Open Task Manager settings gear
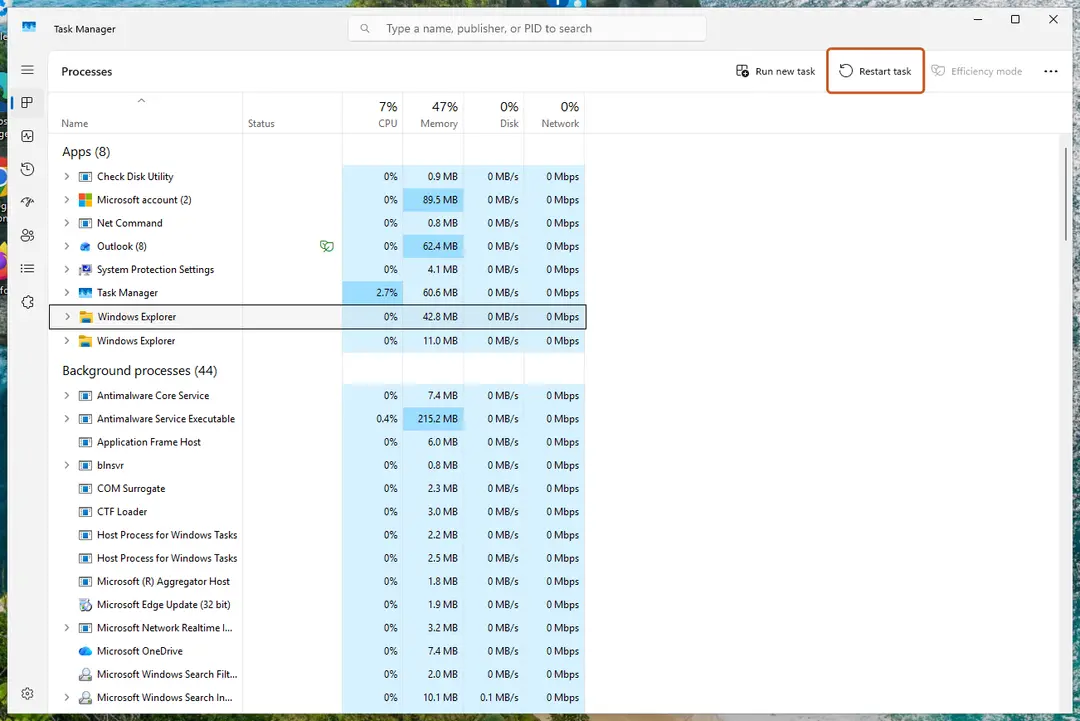The image size is (1080, 721). pos(28,693)
